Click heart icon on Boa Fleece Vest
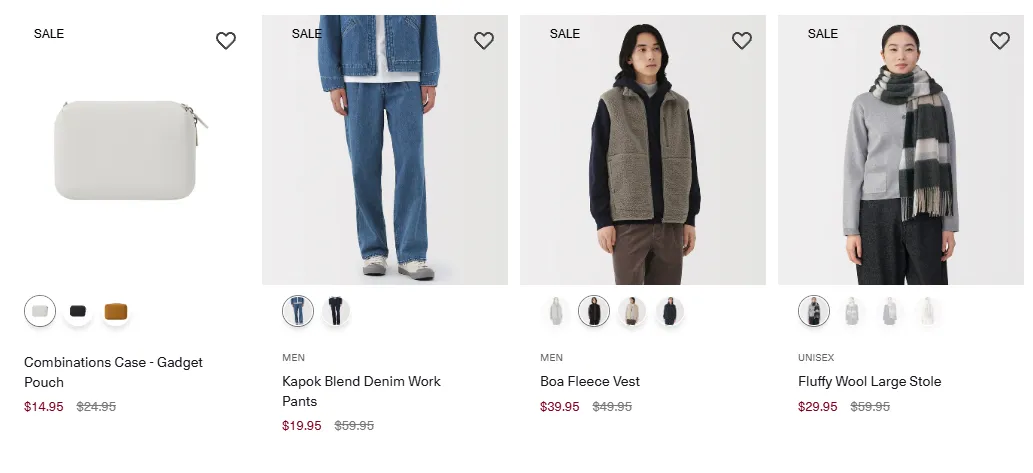 (742, 41)
